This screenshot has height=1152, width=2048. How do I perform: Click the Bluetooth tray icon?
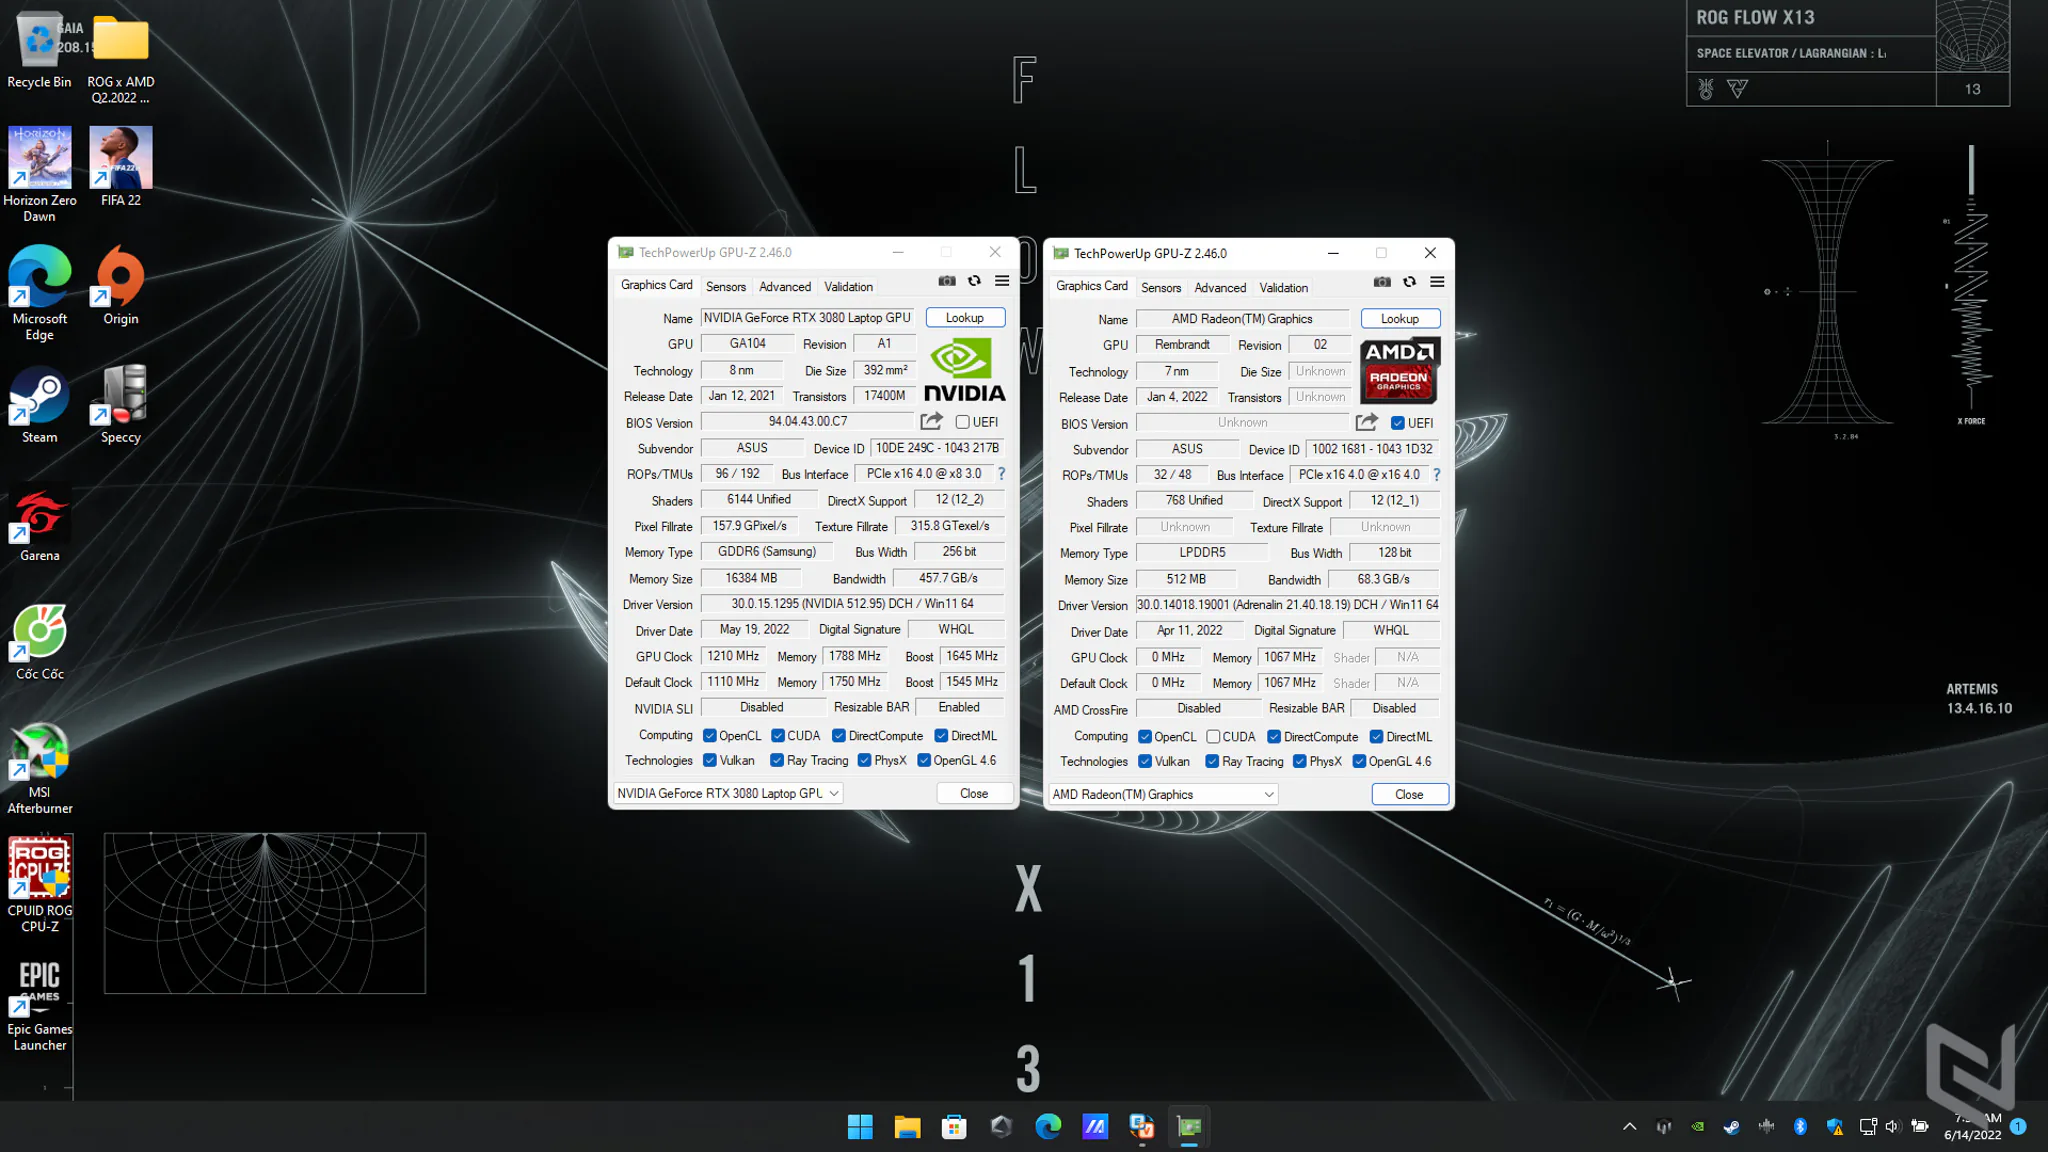[x=1800, y=1127]
